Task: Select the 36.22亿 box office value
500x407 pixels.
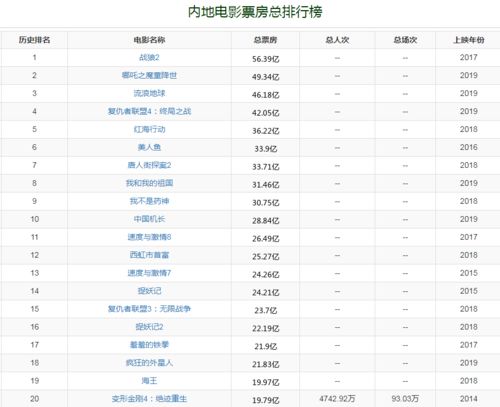Action: [265, 131]
